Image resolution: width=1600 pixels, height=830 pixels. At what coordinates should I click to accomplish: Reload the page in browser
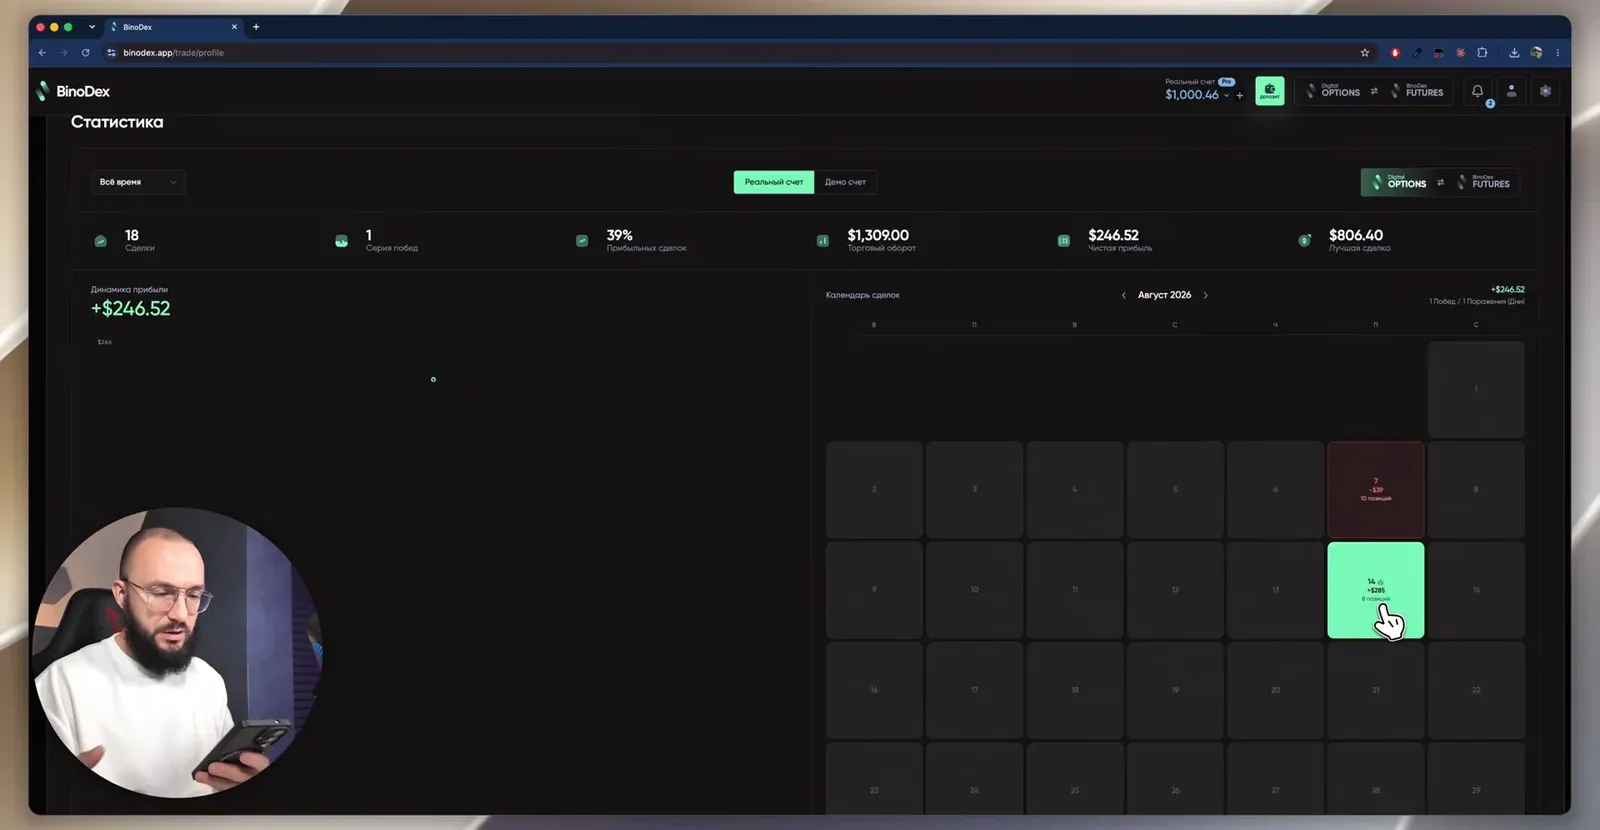[x=85, y=53]
